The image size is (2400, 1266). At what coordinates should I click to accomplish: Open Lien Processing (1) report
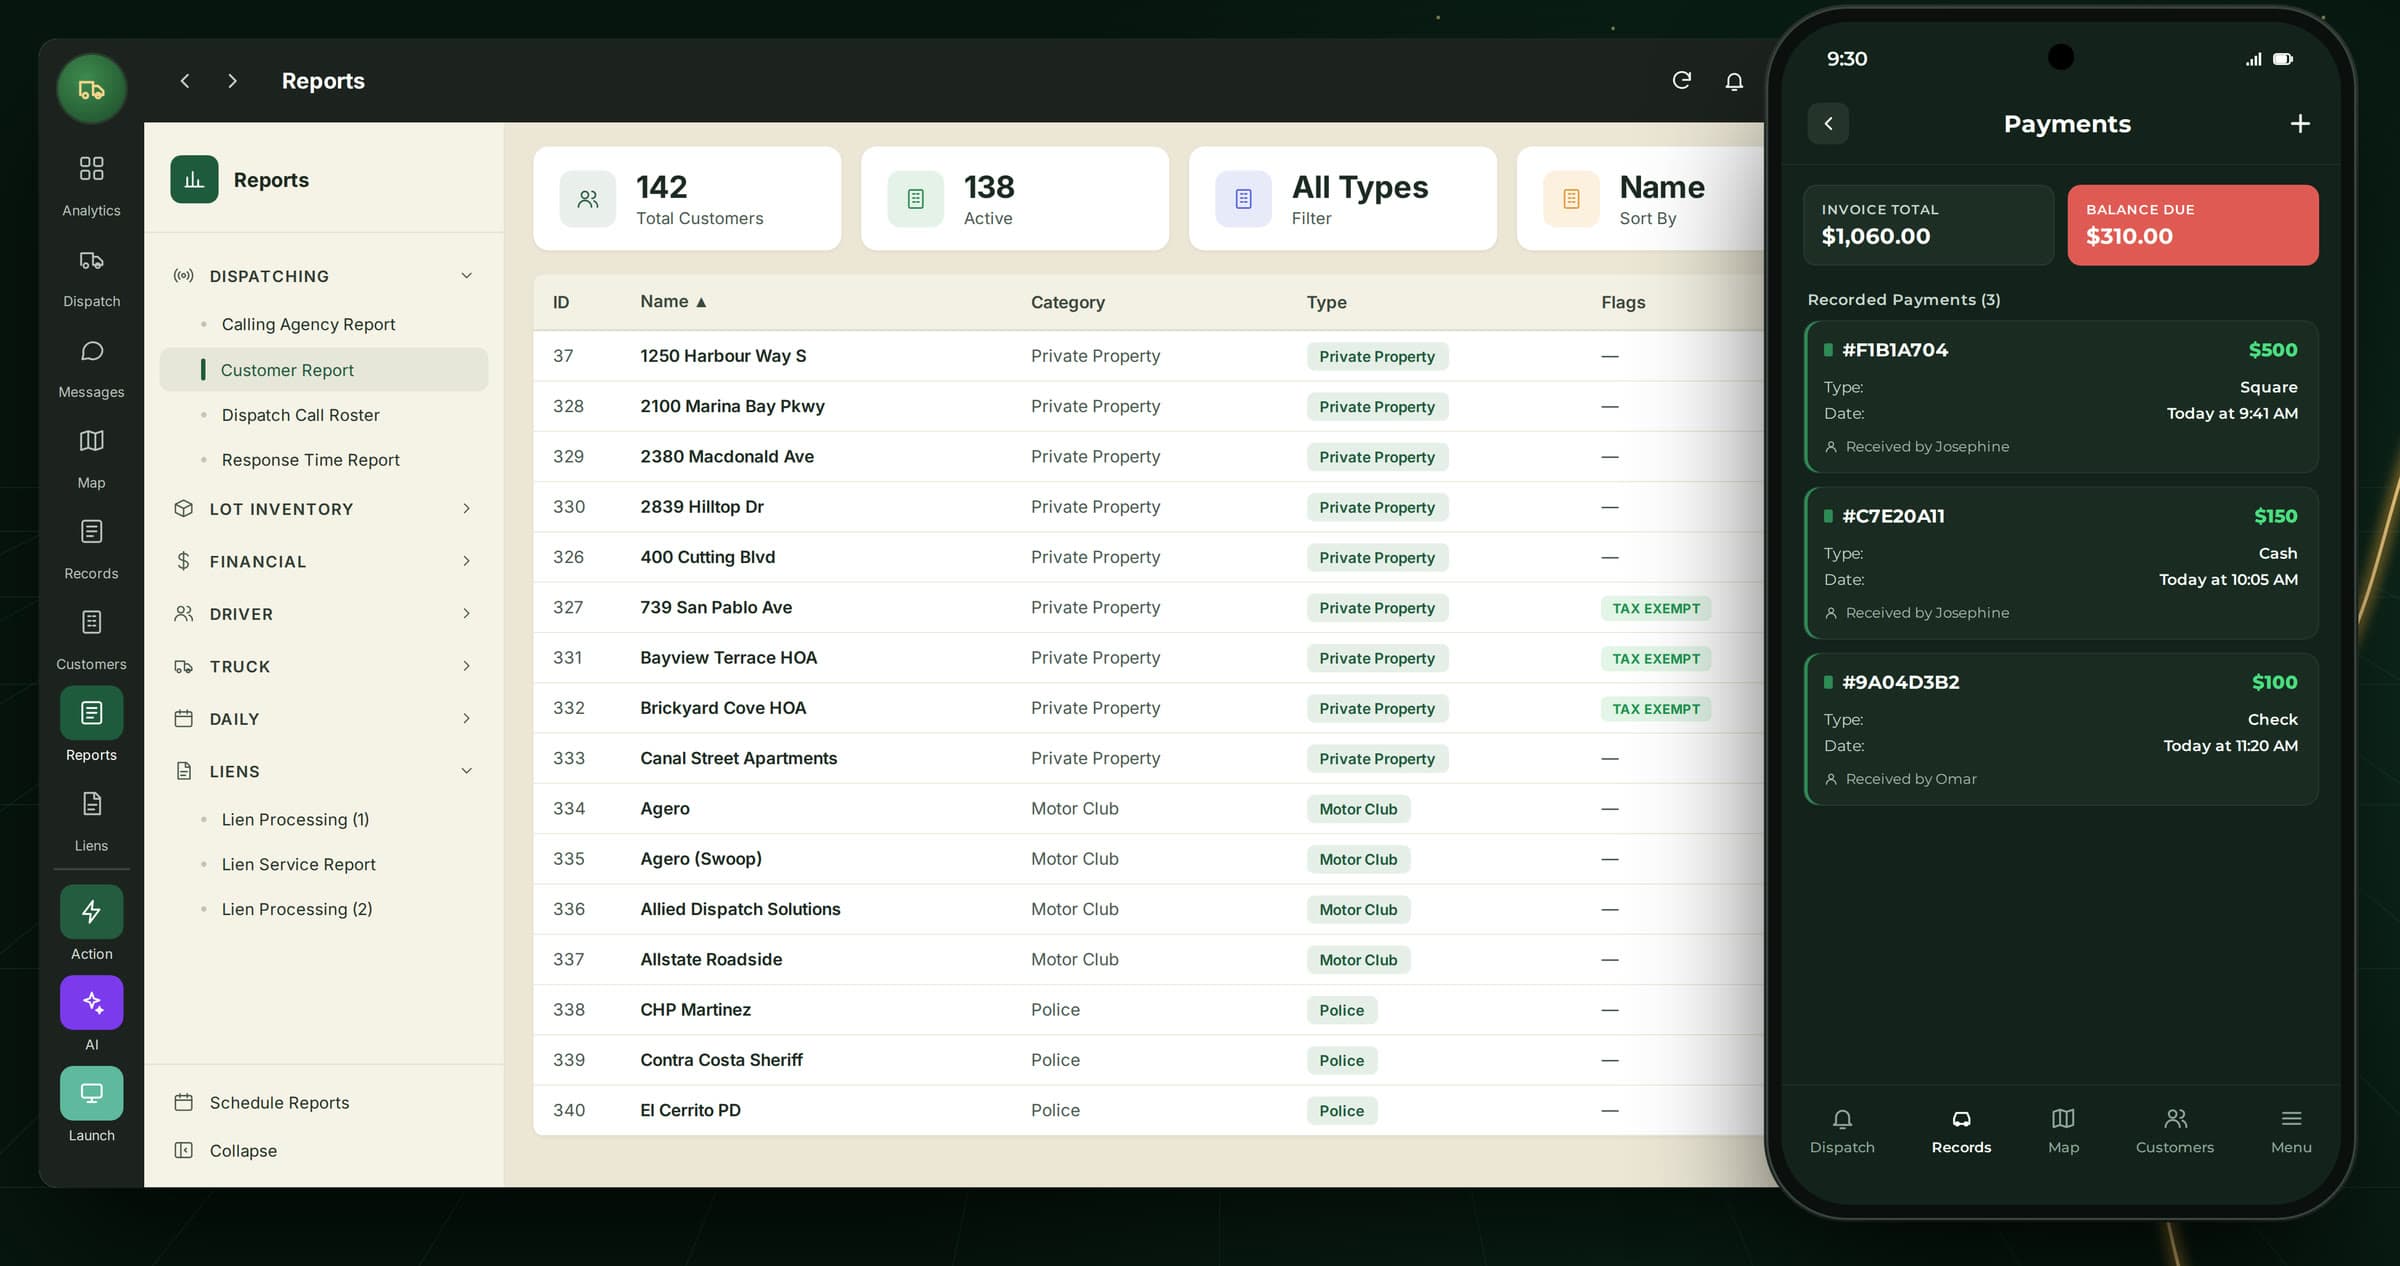pos(295,819)
